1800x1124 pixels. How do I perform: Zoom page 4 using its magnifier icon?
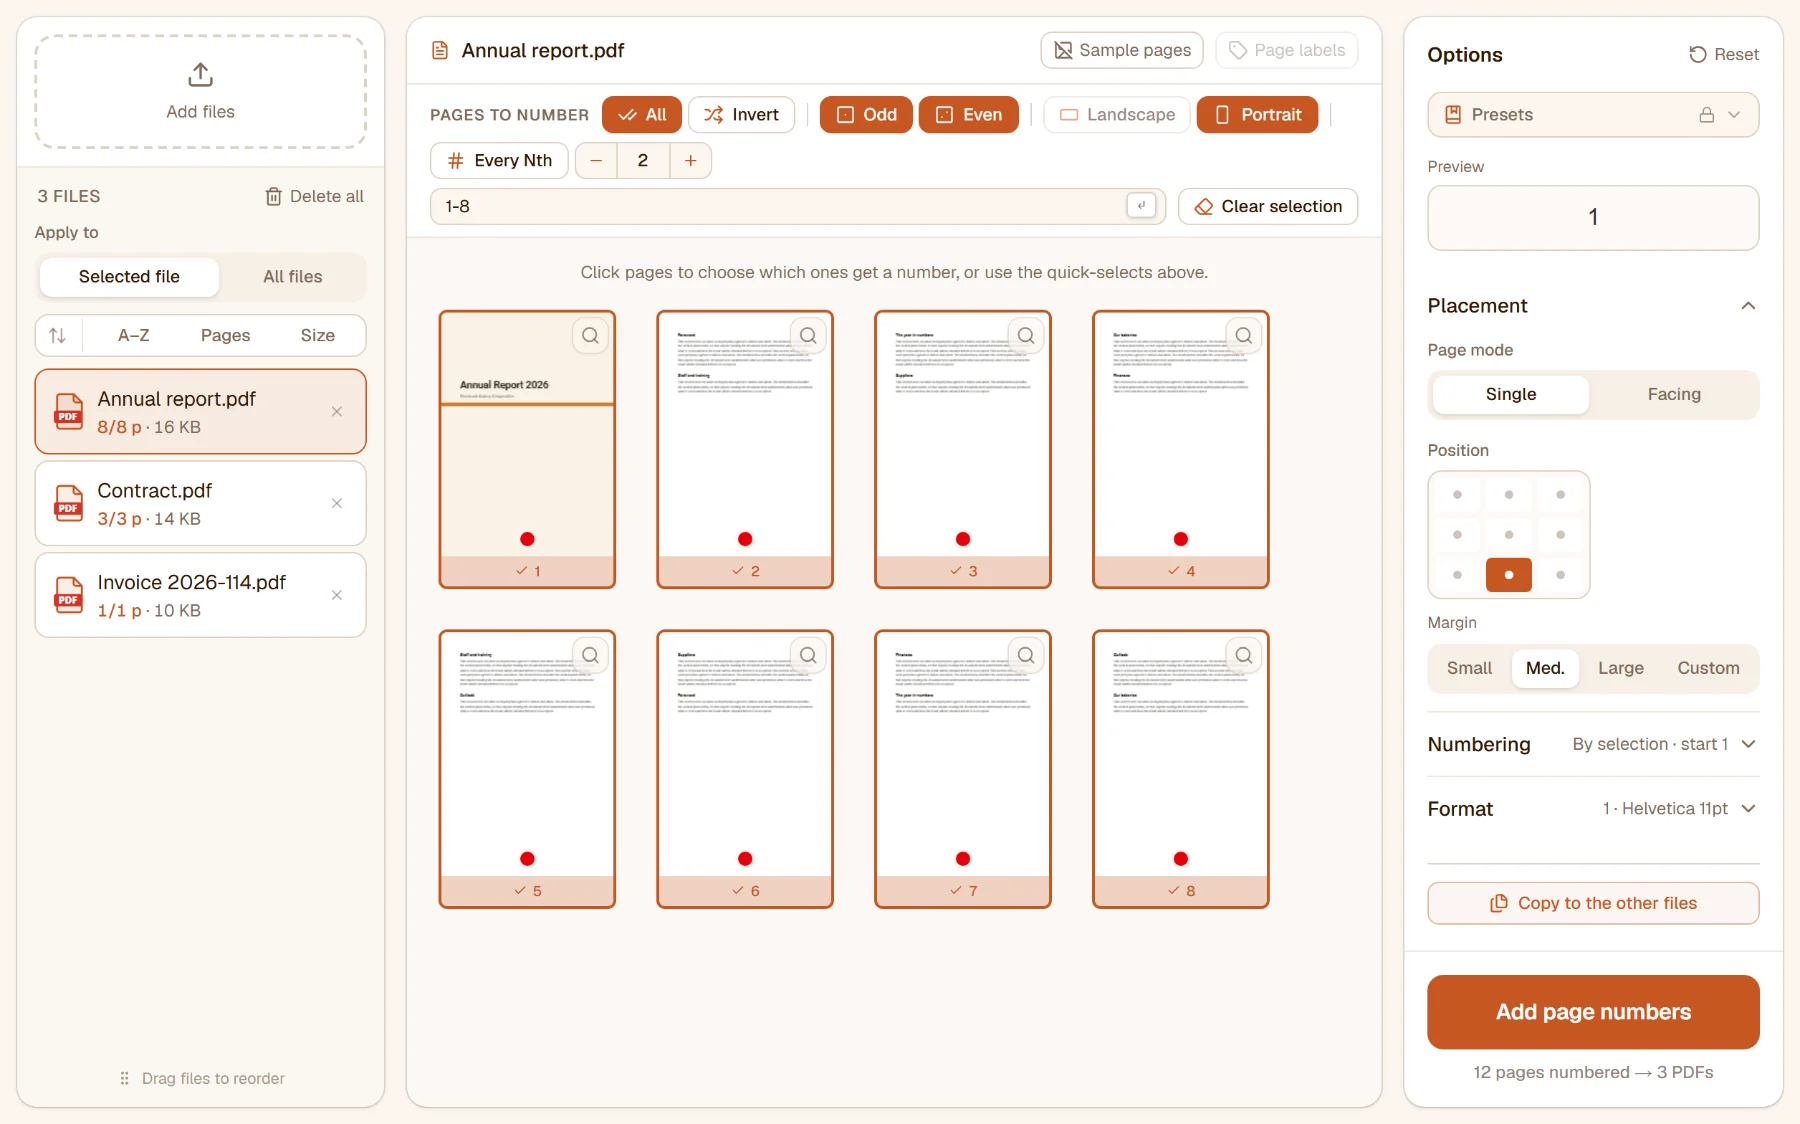1244,336
